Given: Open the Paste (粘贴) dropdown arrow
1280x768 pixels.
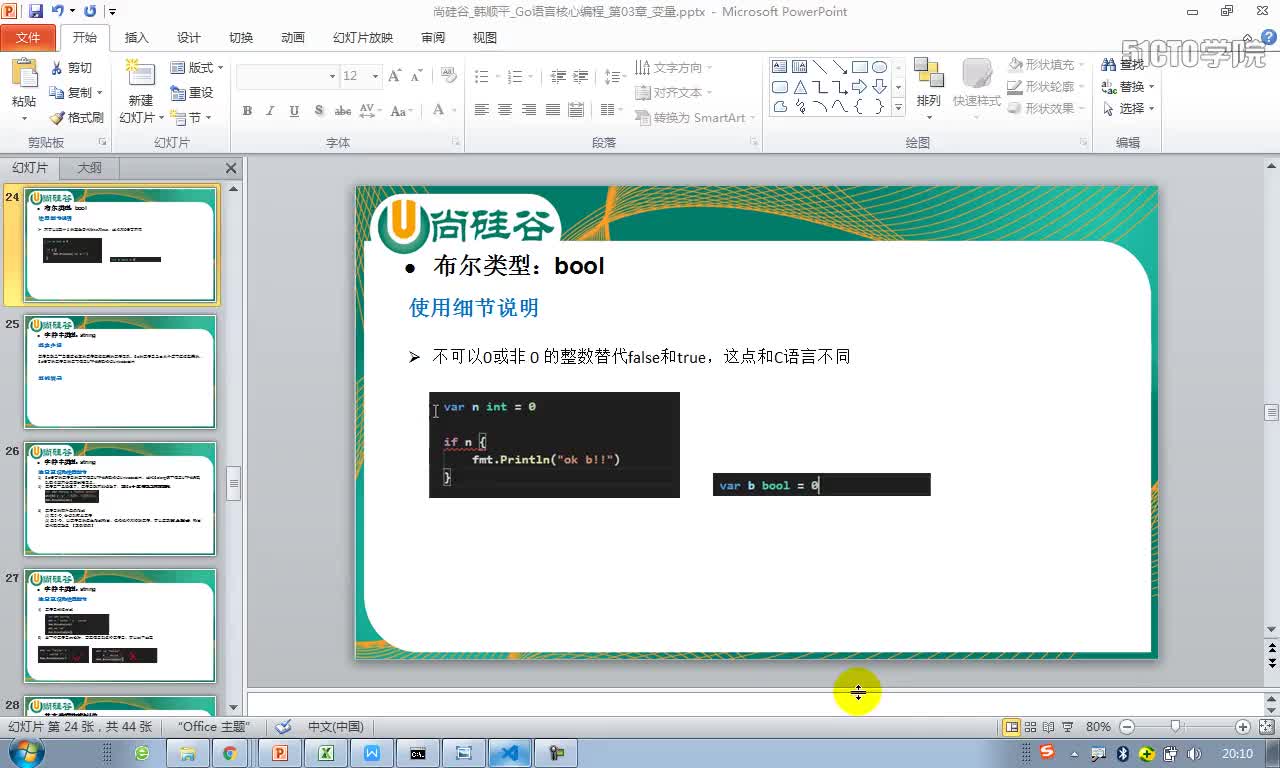Looking at the screenshot, I should tap(24, 118).
